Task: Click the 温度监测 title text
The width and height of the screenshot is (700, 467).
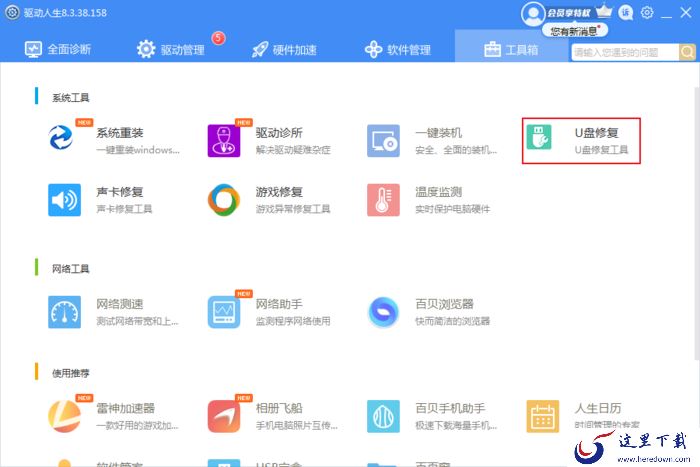Action: (438, 192)
